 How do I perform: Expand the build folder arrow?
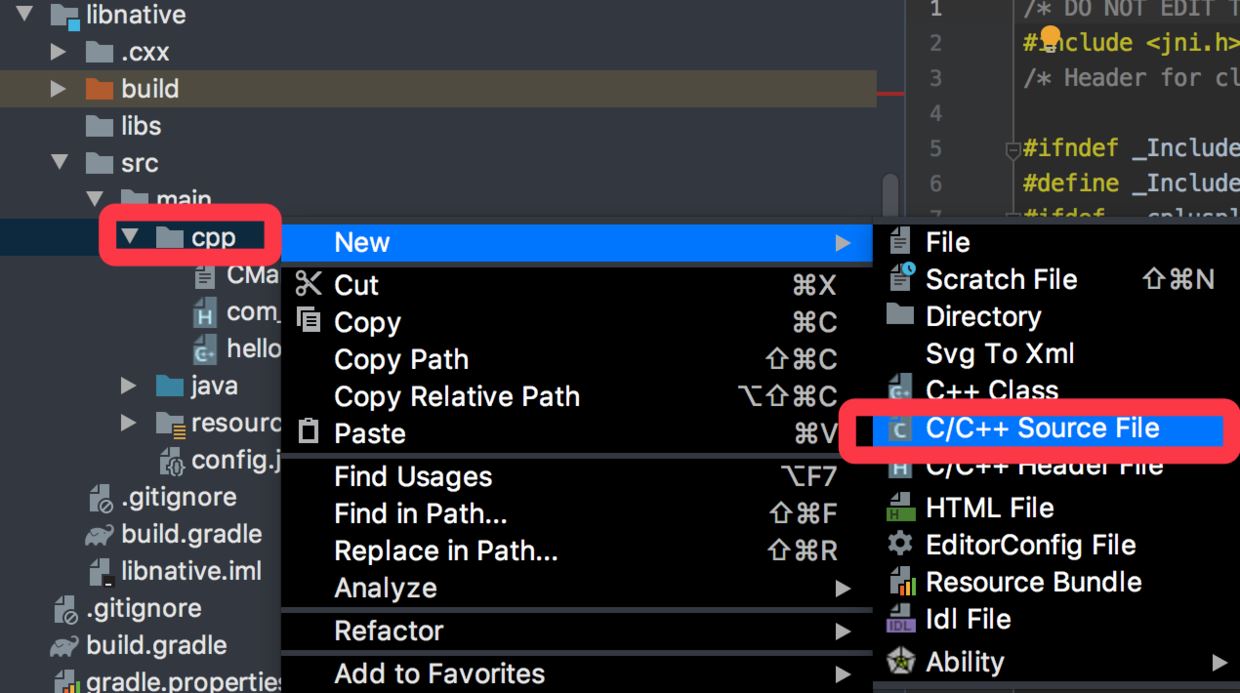pyautogui.click(x=58, y=89)
